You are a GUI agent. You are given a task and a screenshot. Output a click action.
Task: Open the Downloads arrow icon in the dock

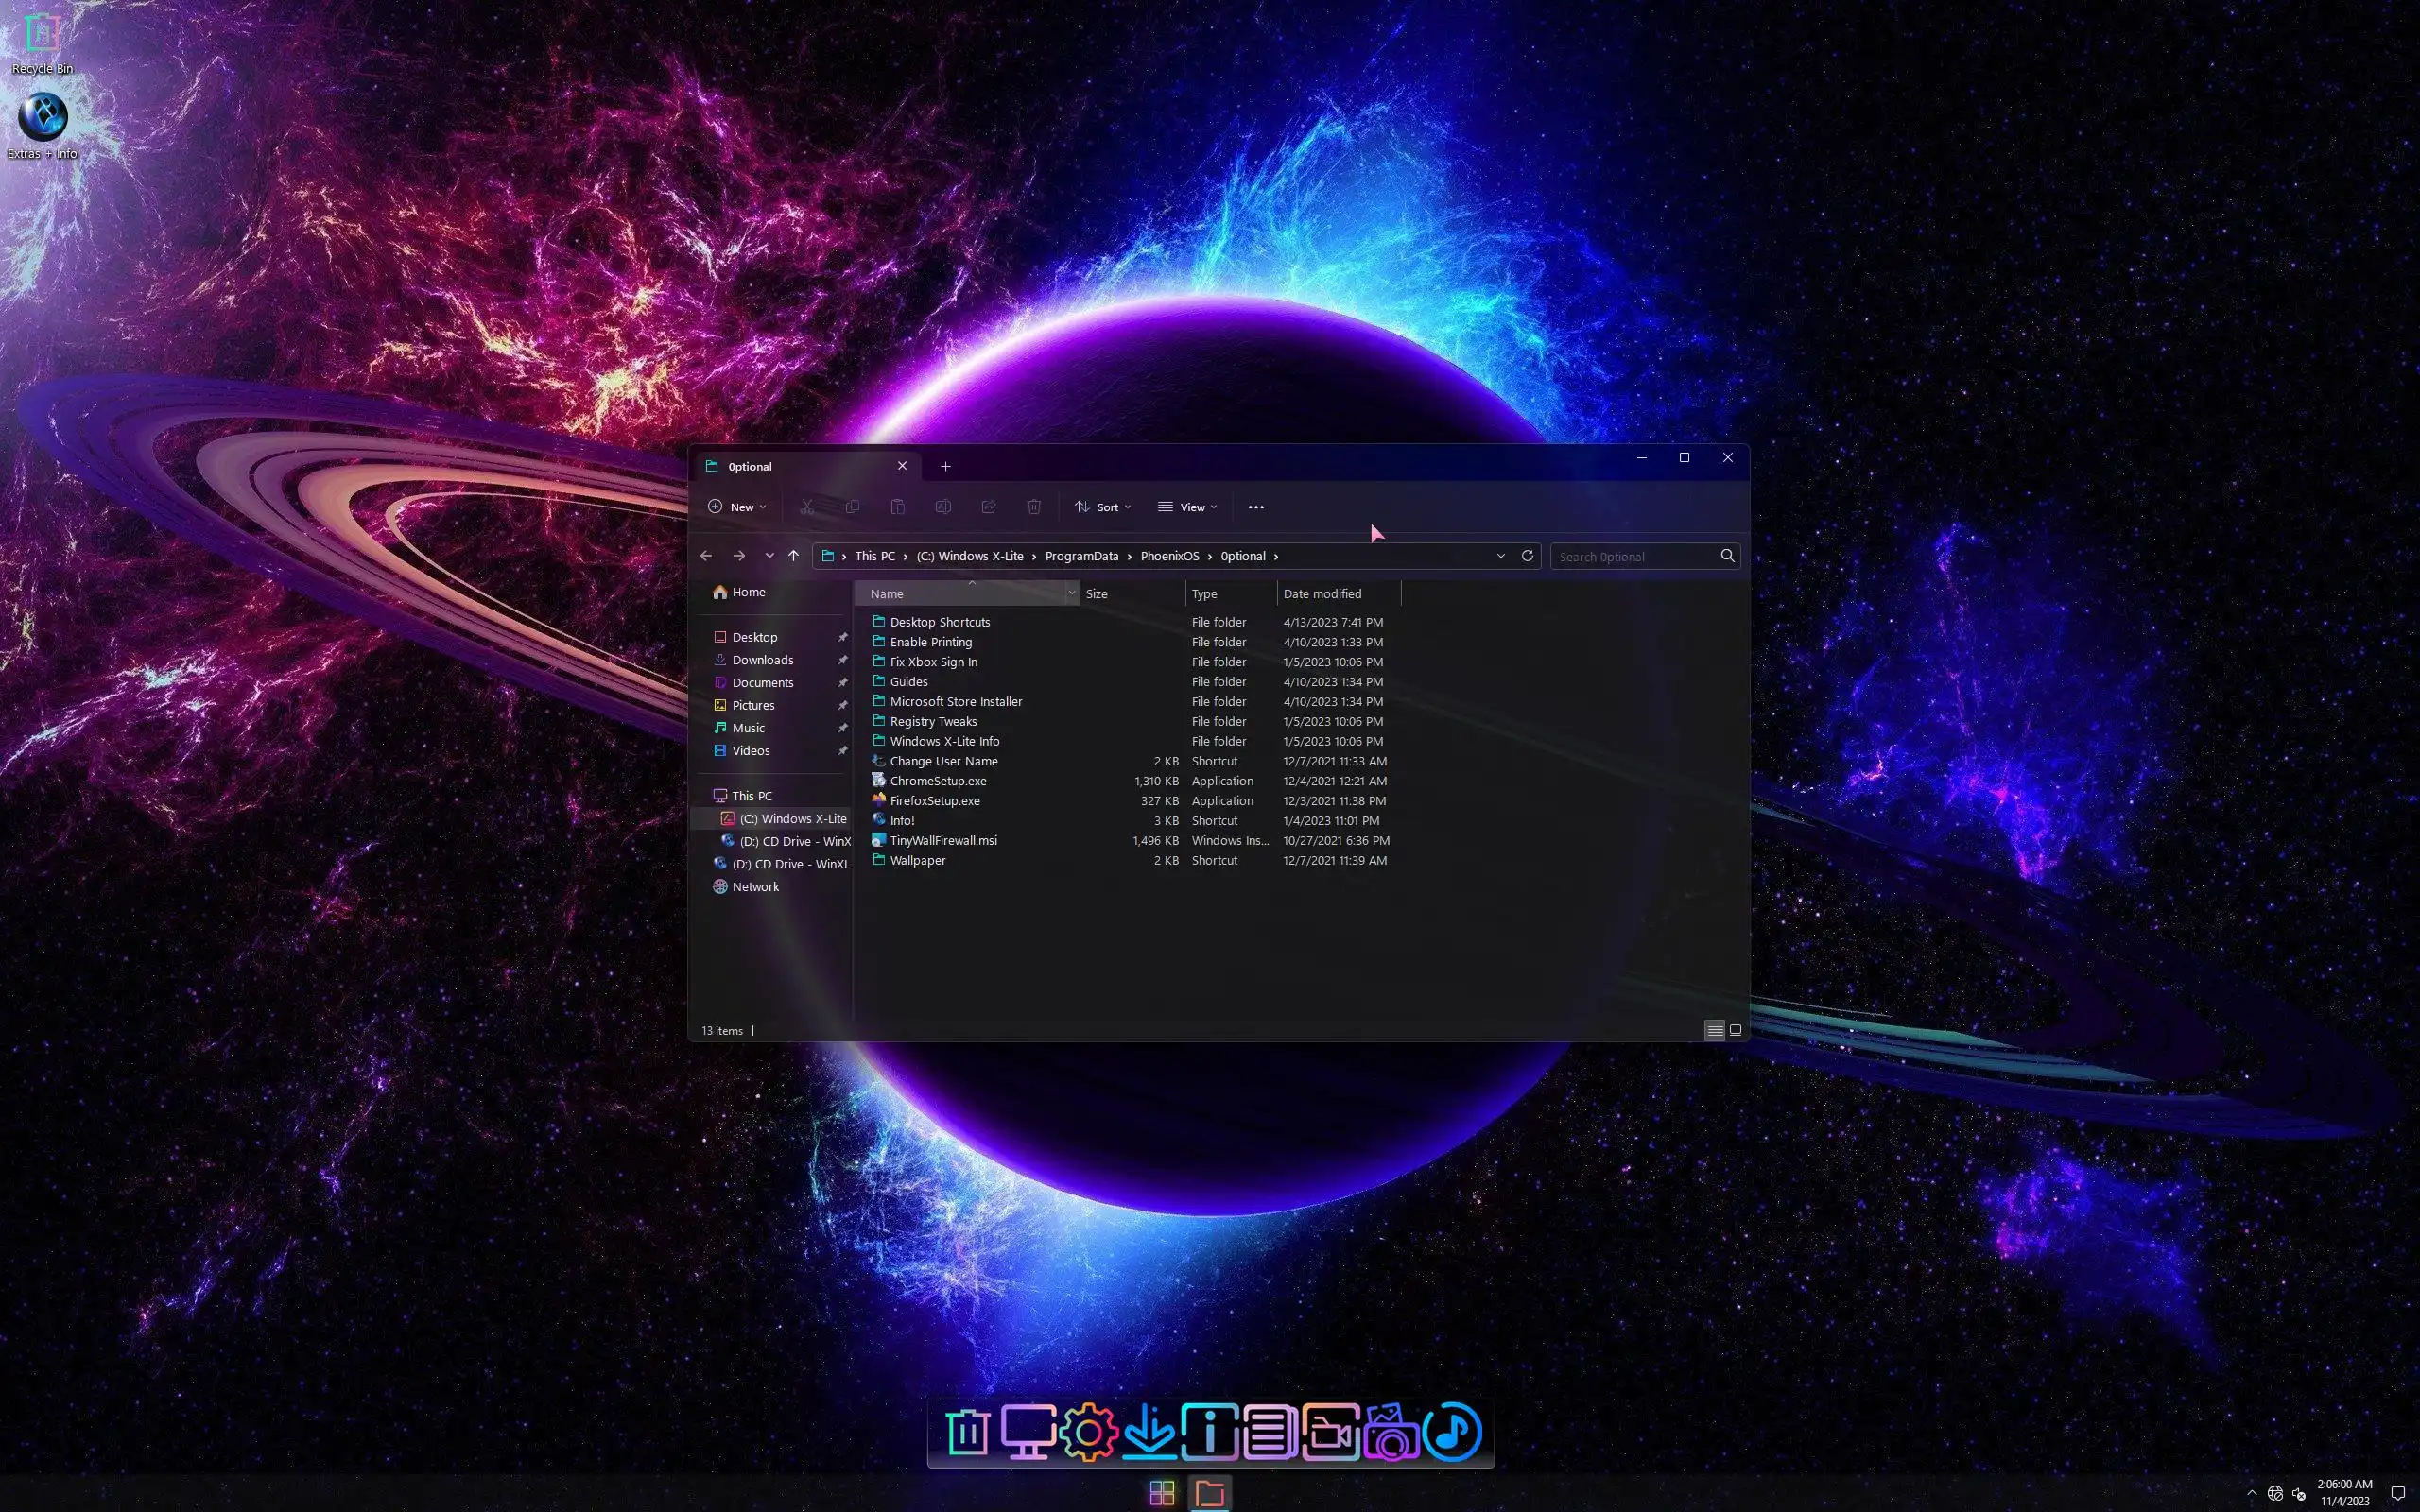tap(1149, 1432)
